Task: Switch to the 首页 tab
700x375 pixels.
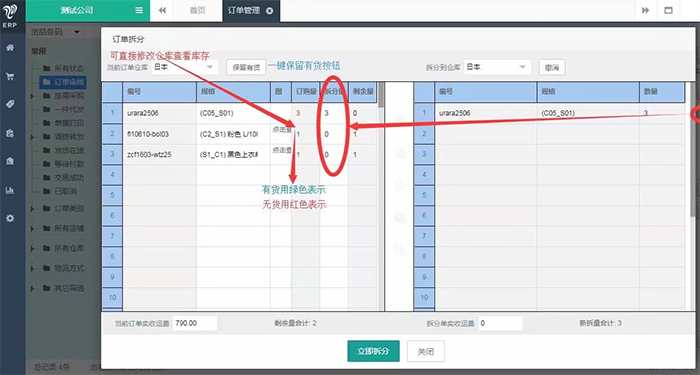Action: (x=197, y=11)
